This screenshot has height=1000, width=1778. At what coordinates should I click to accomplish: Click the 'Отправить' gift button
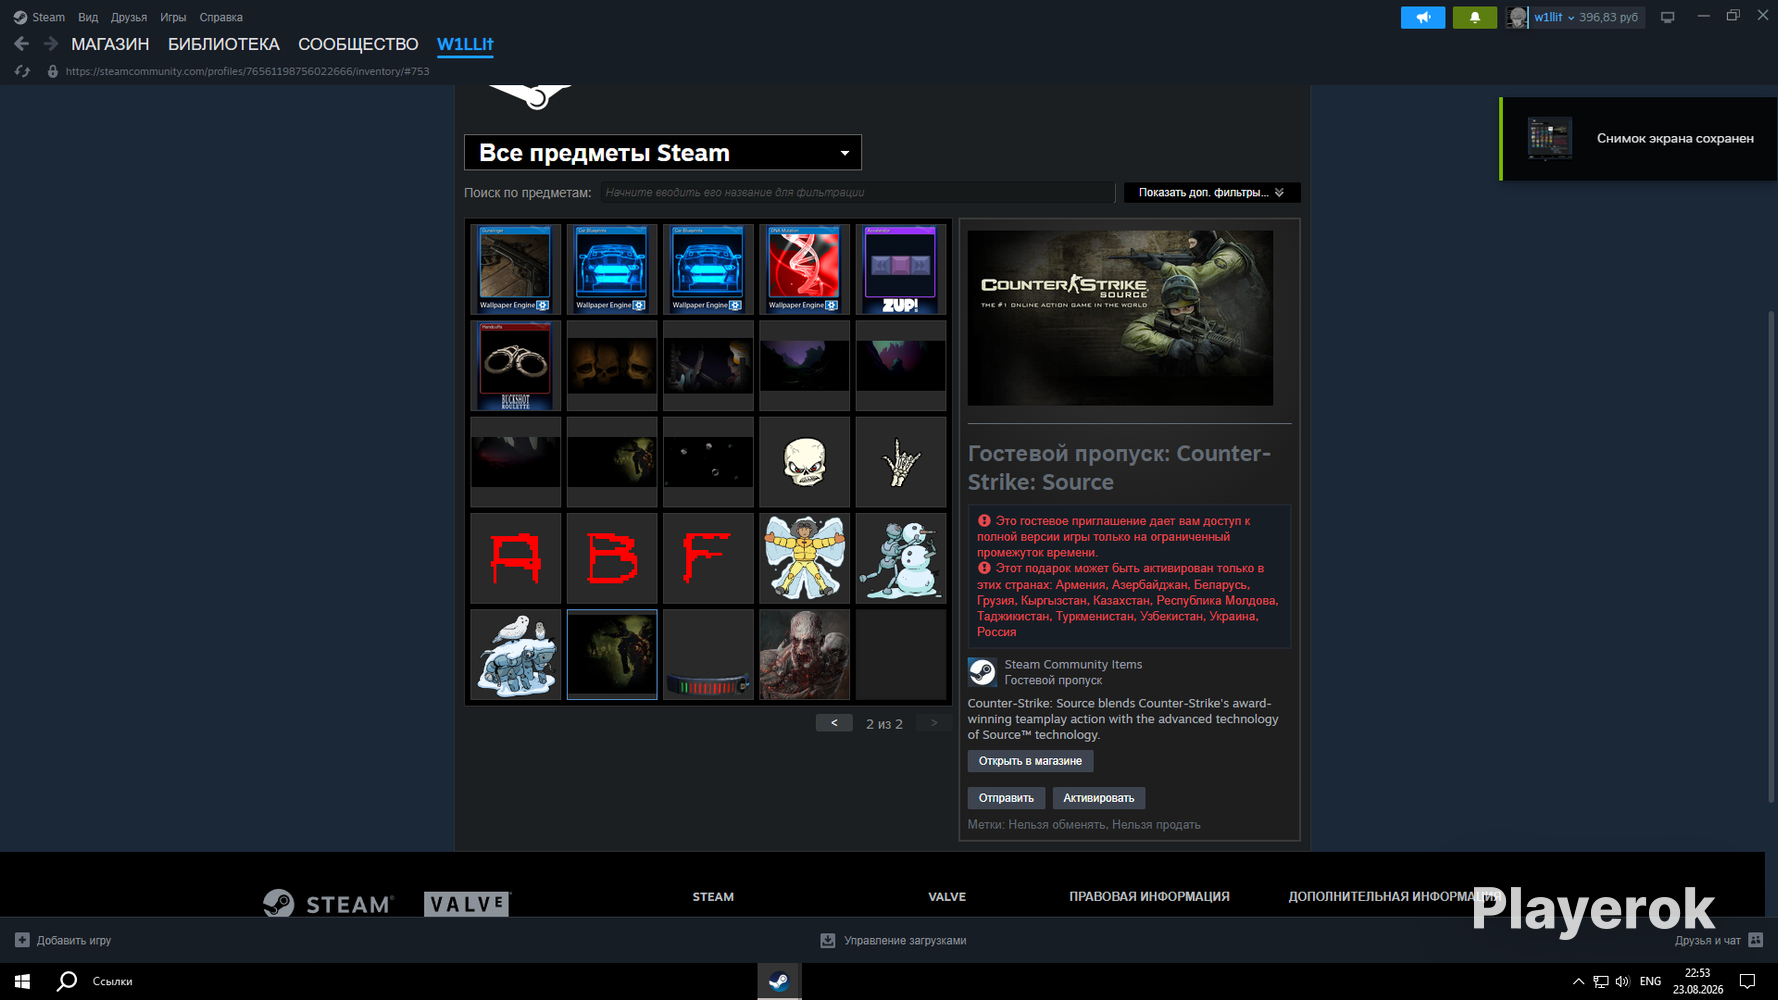(1006, 798)
